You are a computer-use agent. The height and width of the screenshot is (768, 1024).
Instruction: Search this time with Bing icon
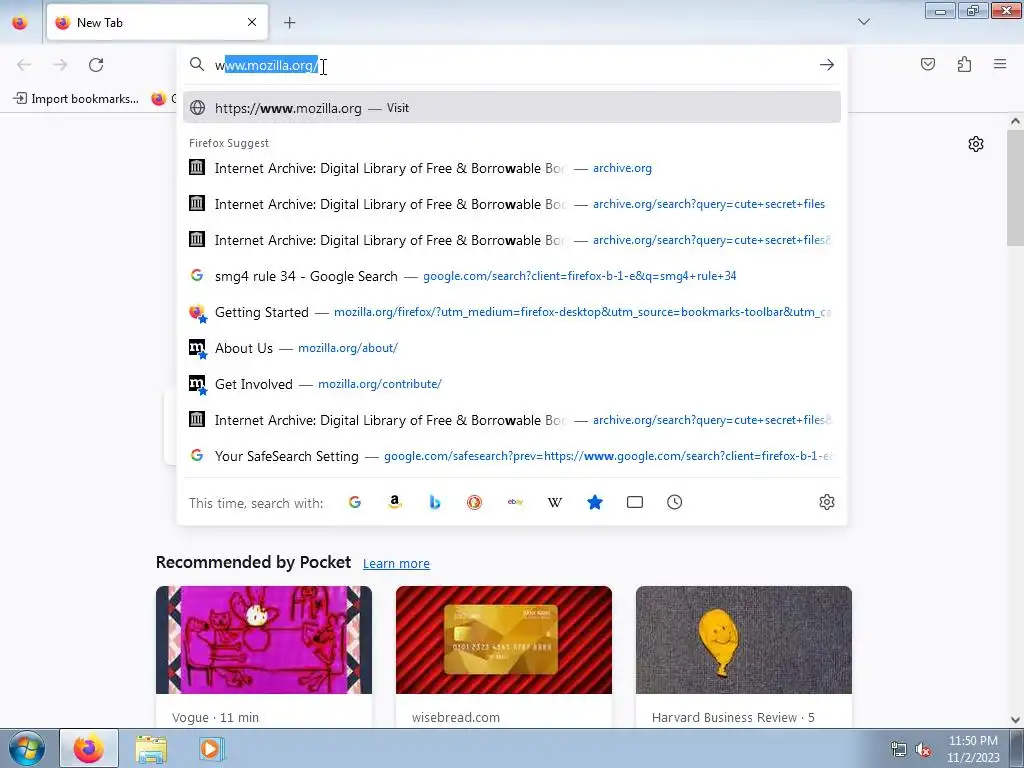pyautogui.click(x=435, y=502)
